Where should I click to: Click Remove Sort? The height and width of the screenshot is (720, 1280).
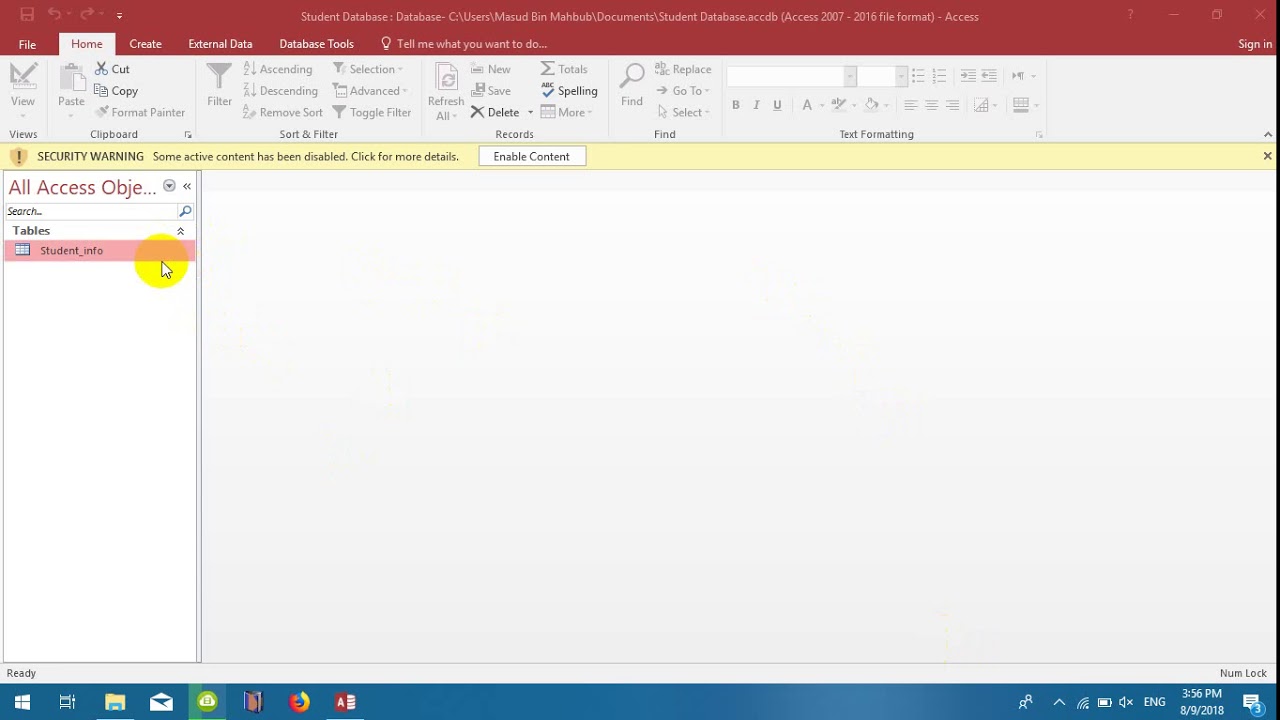(x=283, y=112)
